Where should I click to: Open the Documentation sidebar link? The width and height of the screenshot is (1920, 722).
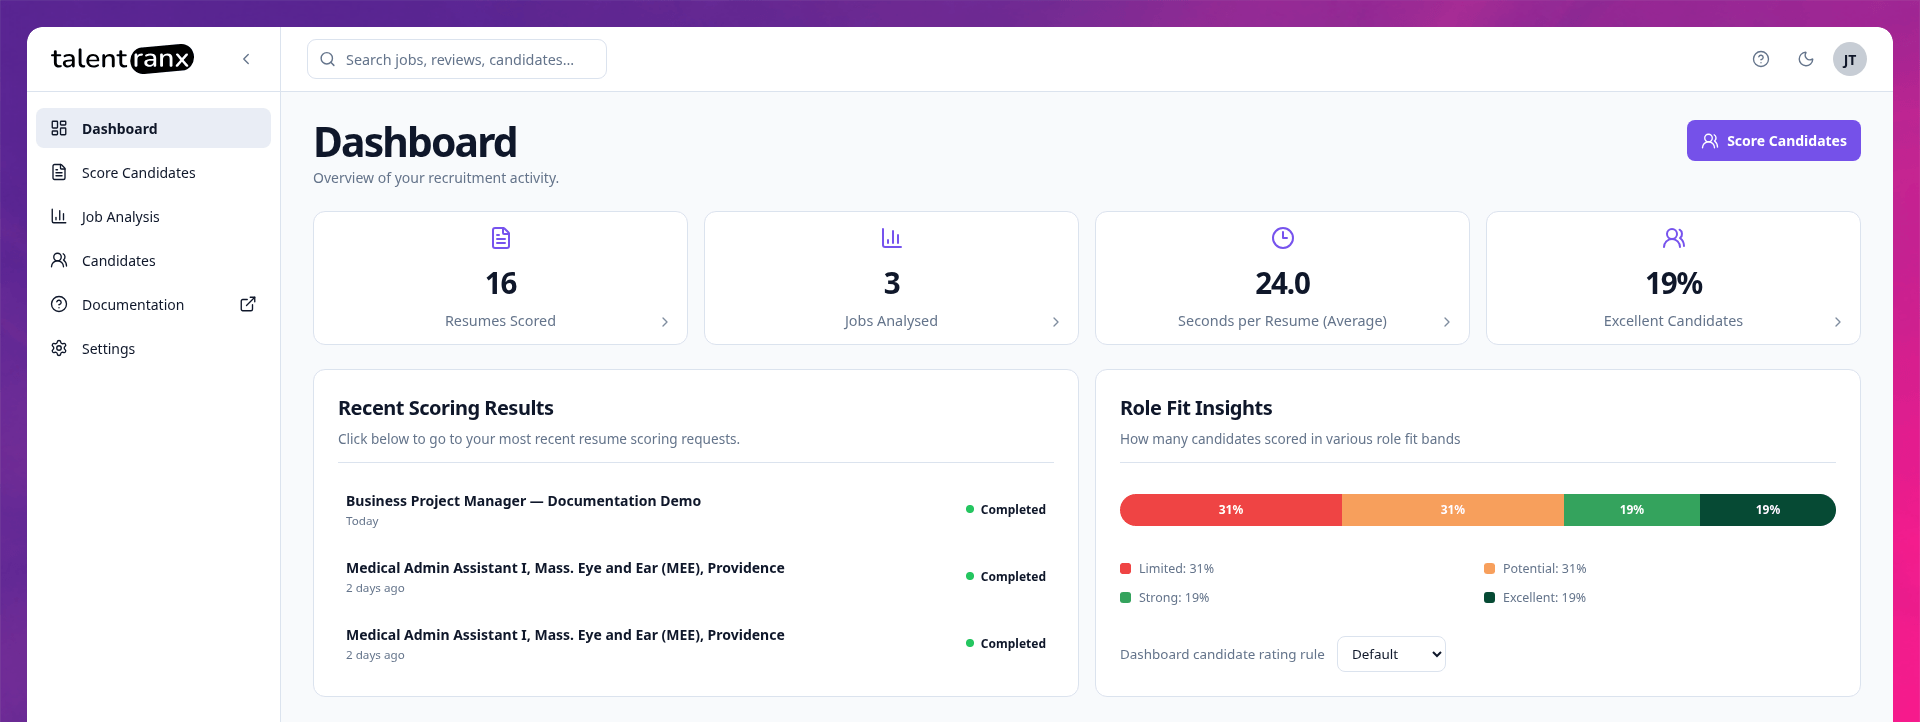[153, 304]
